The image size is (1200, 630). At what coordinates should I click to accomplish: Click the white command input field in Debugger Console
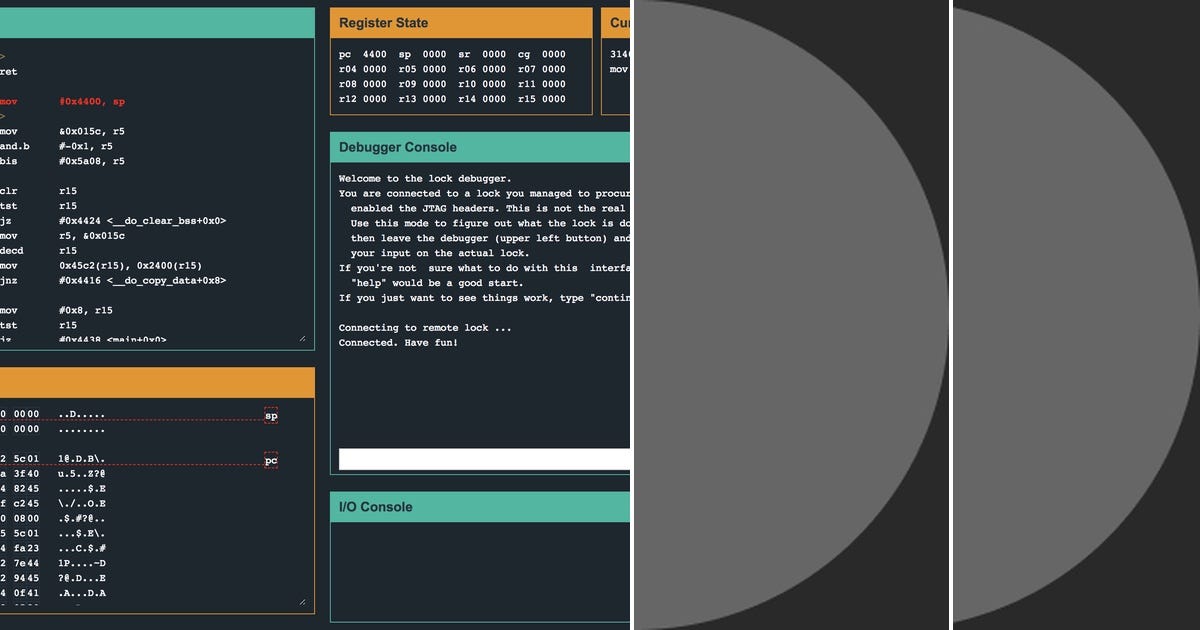coord(480,459)
